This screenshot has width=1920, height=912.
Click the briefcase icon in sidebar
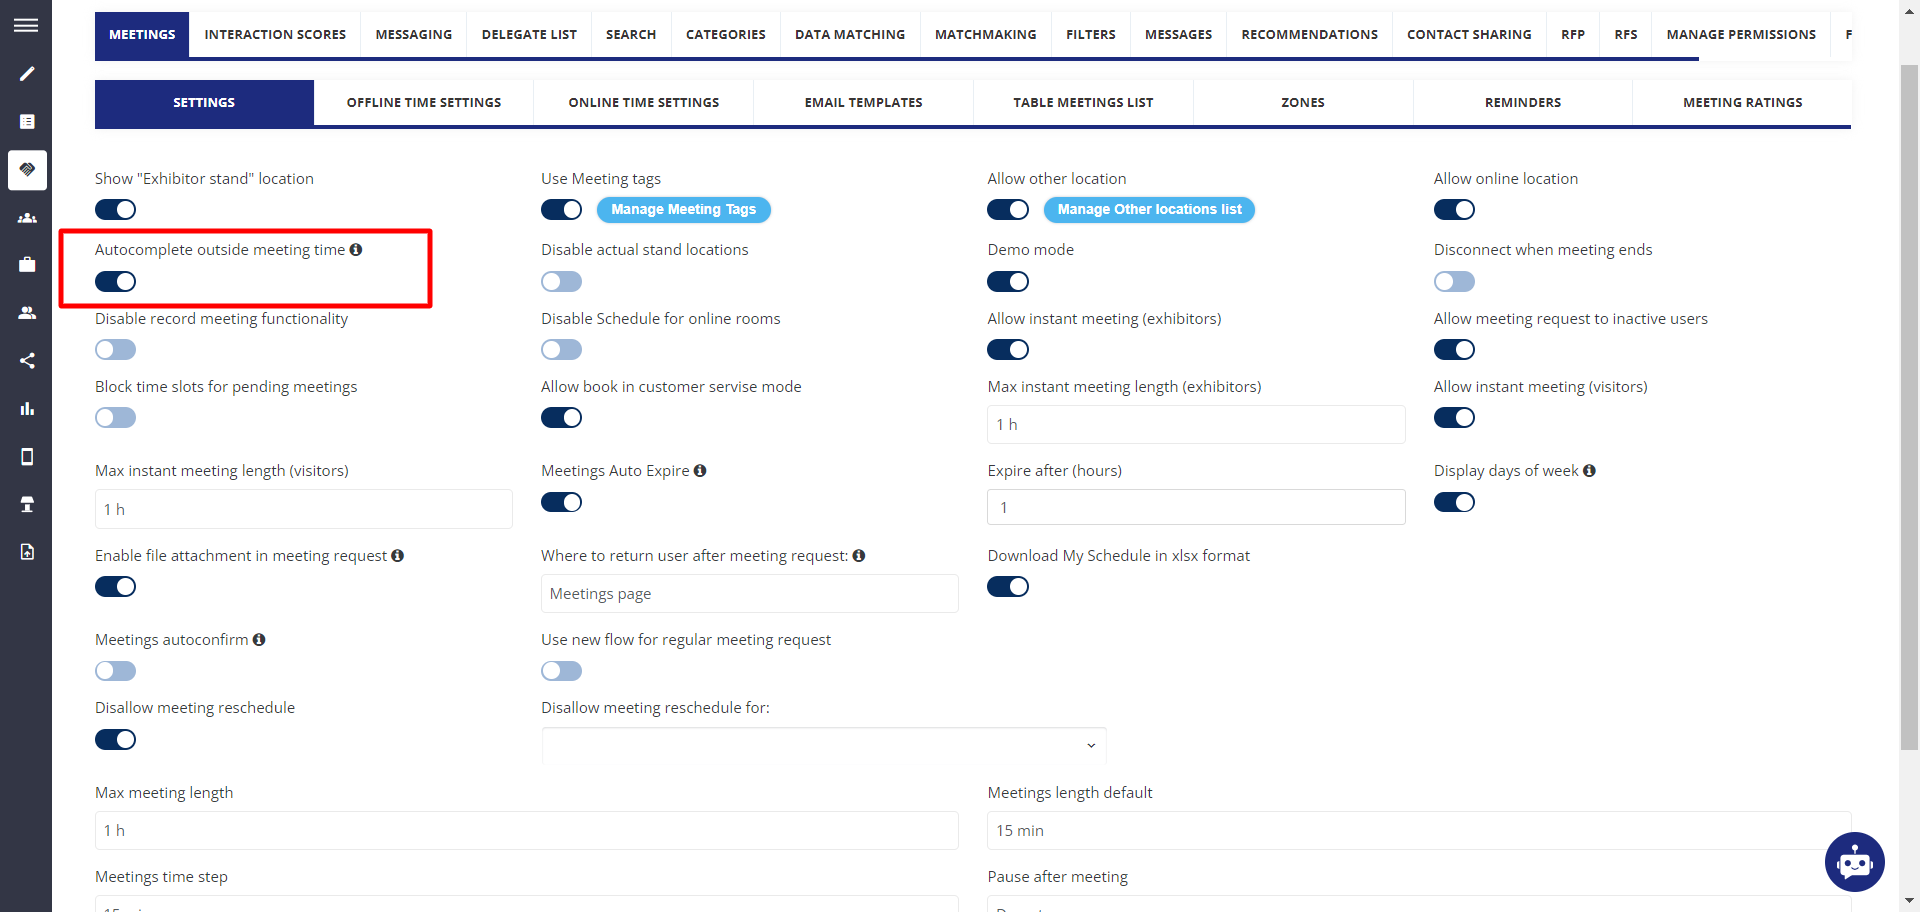tap(27, 265)
